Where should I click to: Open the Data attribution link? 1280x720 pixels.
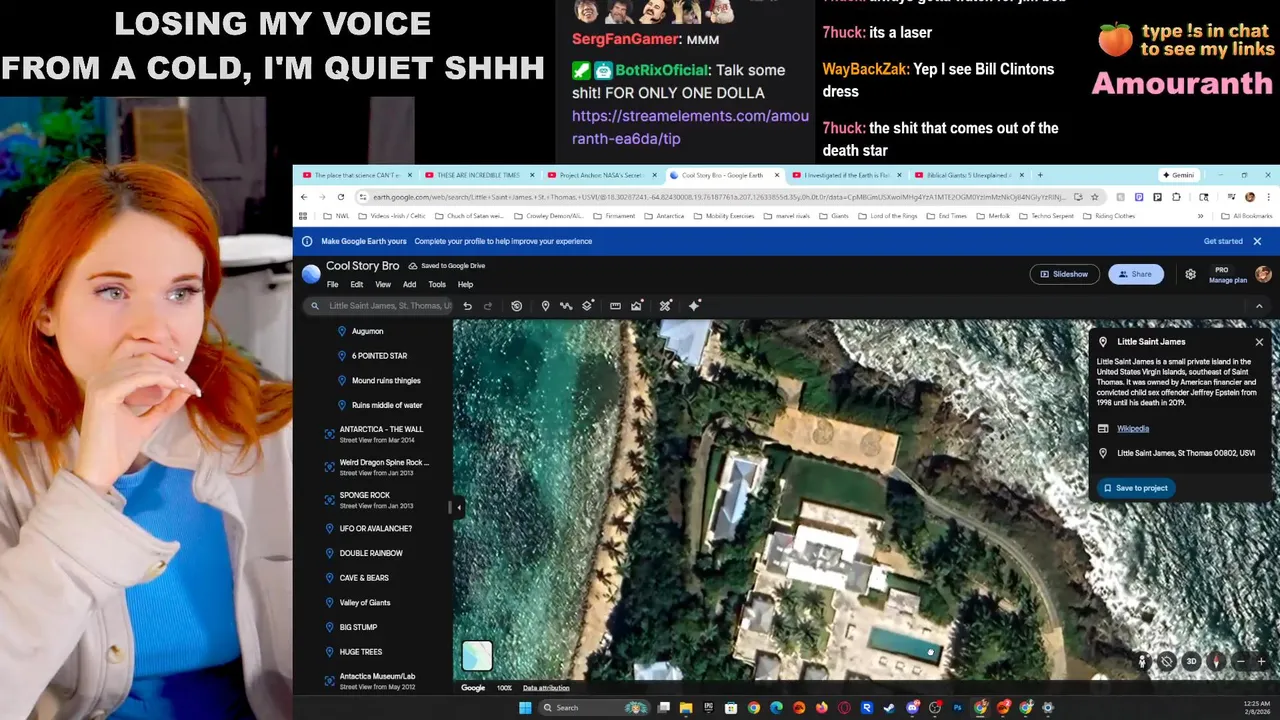click(x=545, y=688)
